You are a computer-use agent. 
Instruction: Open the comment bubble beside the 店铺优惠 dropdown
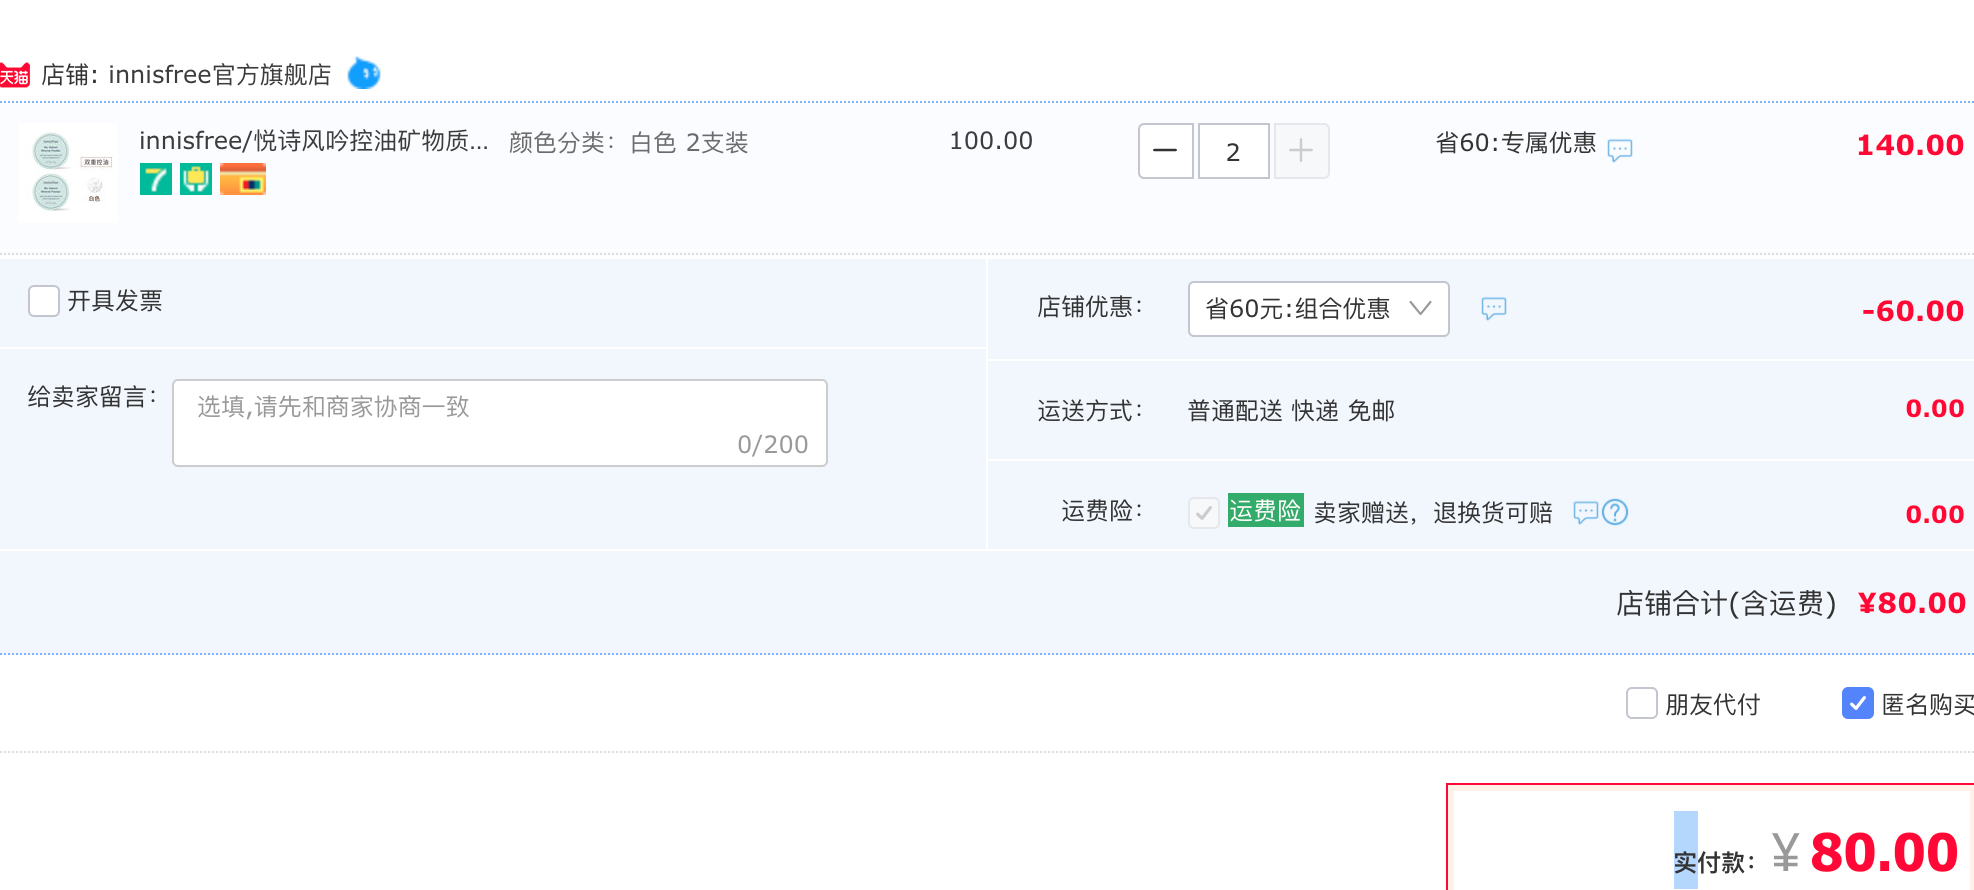tap(1494, 308)
